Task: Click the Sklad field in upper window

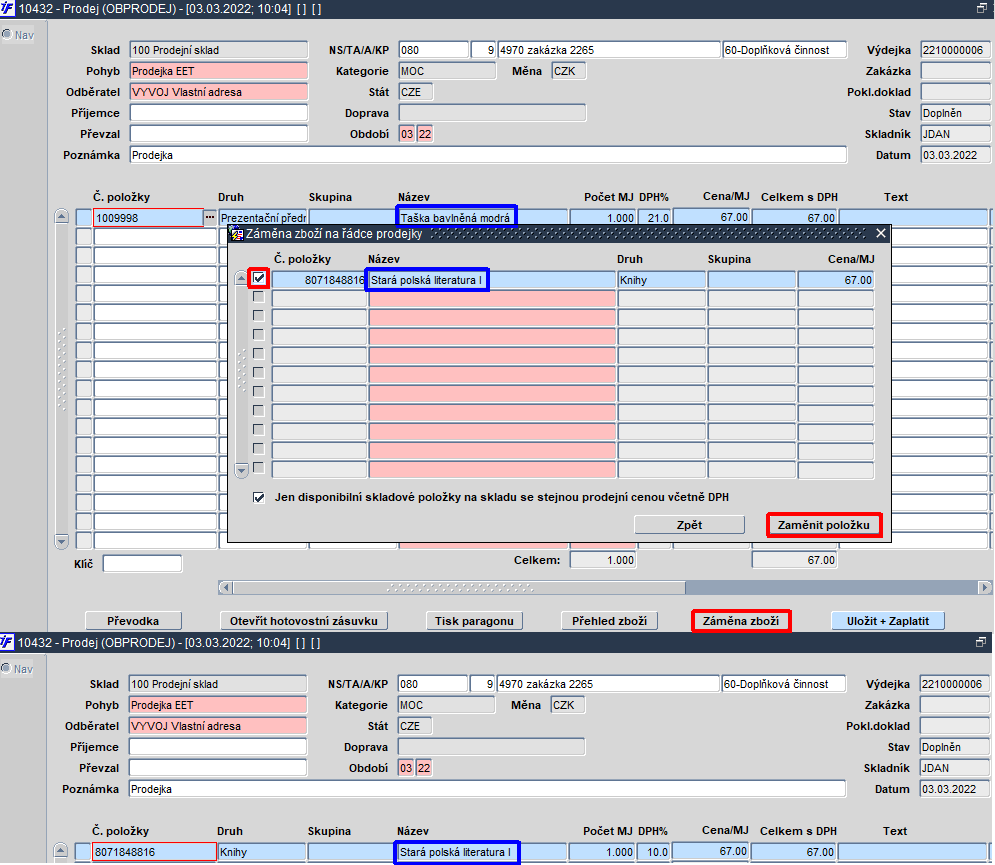Action: pyautogui.click(x=219, y=50)
